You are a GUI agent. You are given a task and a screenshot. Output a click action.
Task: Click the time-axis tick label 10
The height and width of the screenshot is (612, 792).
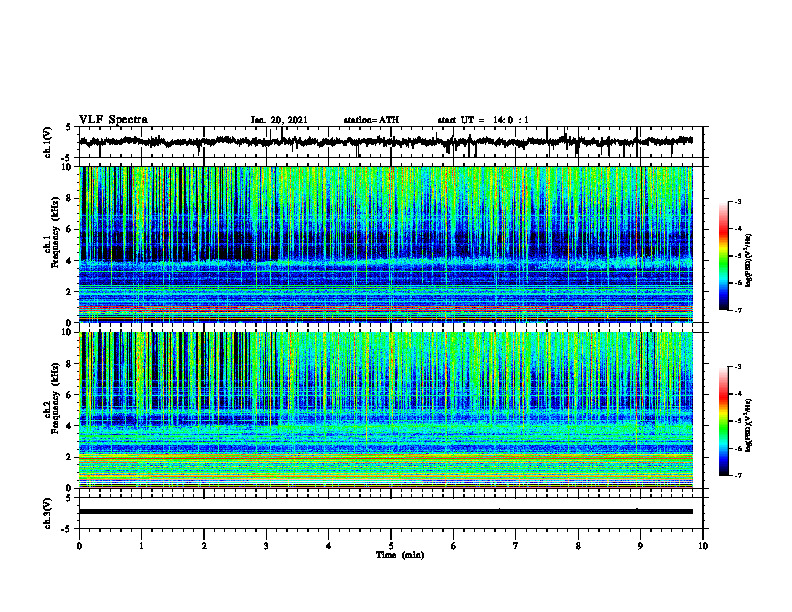[x=703, y=546]
